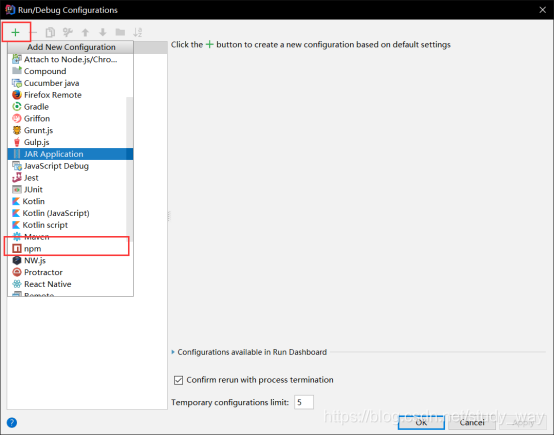
Task: Click the OK button
Action: (x=421, y=422)
